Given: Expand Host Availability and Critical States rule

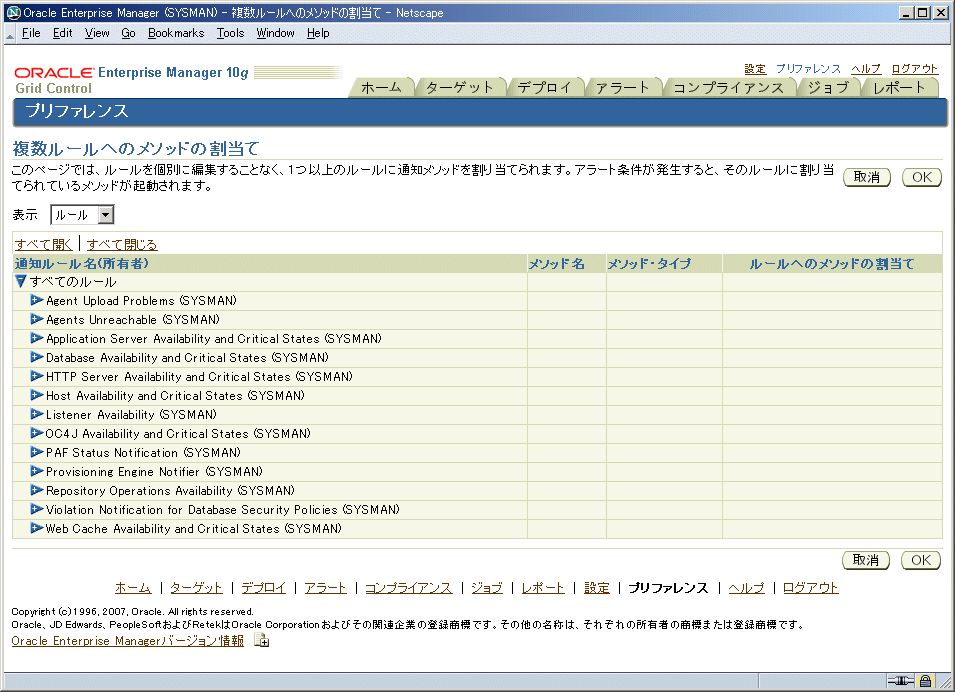Looking at the screenshot, I should [x=37, y=395].
